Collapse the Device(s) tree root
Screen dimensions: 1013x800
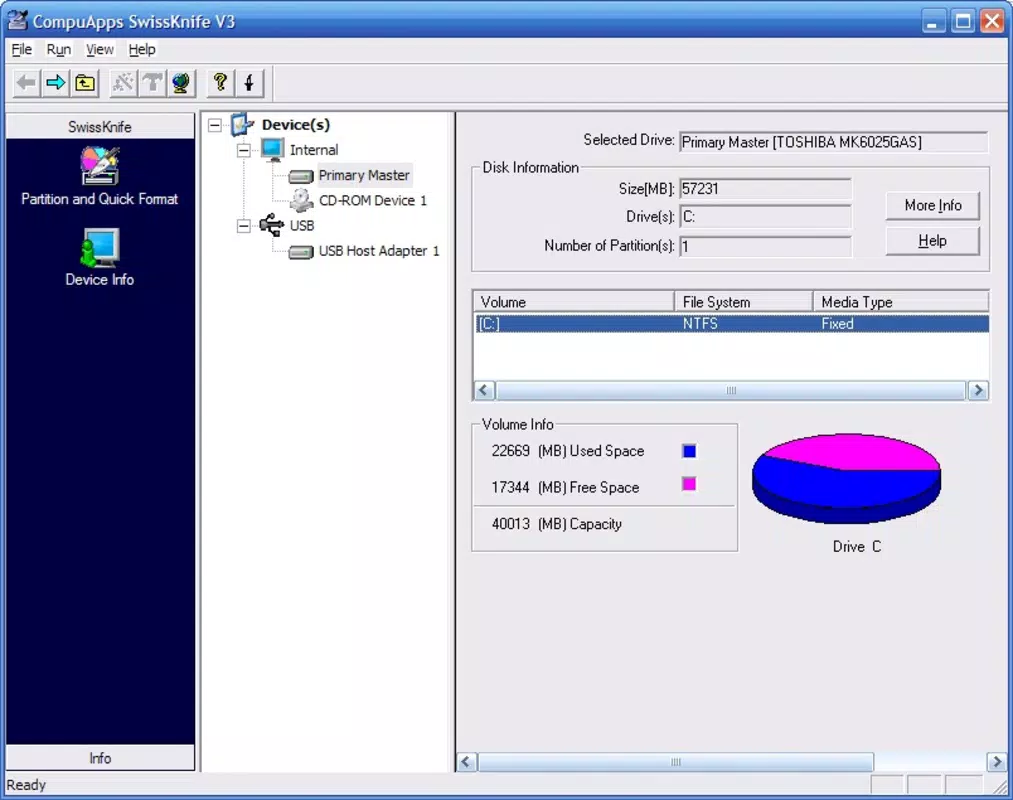tap(214, 125)
